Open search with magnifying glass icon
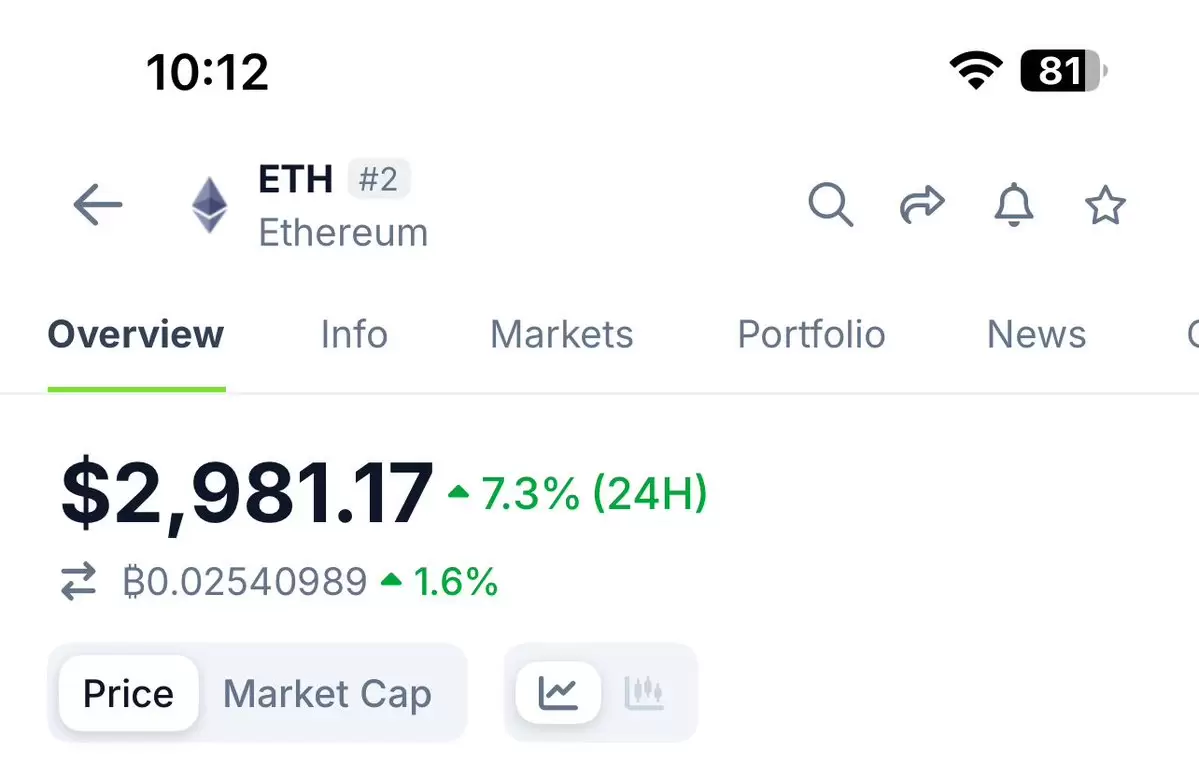 pos(830,205)
